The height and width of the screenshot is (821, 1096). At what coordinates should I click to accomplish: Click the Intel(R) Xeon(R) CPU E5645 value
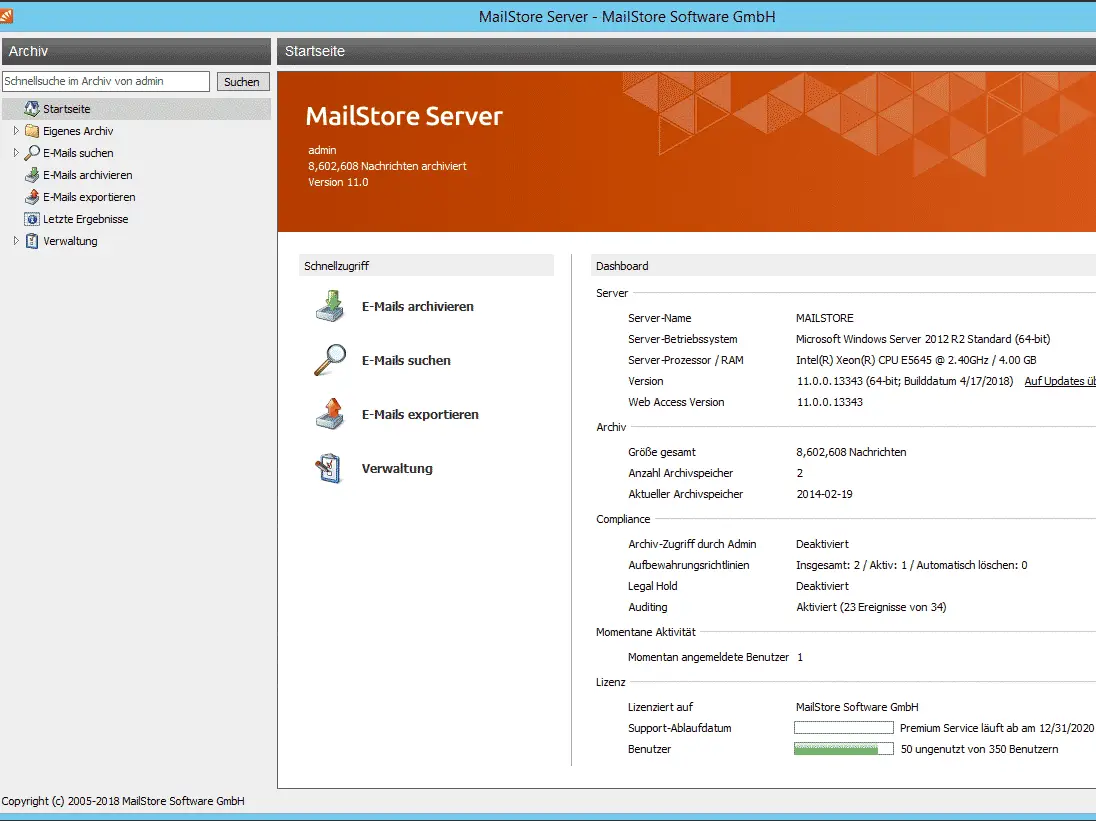(x=916, y=360)
